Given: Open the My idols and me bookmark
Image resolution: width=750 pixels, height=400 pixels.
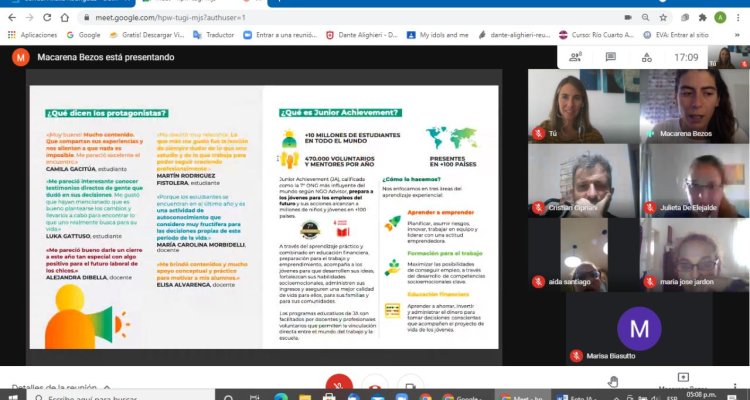Looking at the screenshot, I should tap(438, 35).
